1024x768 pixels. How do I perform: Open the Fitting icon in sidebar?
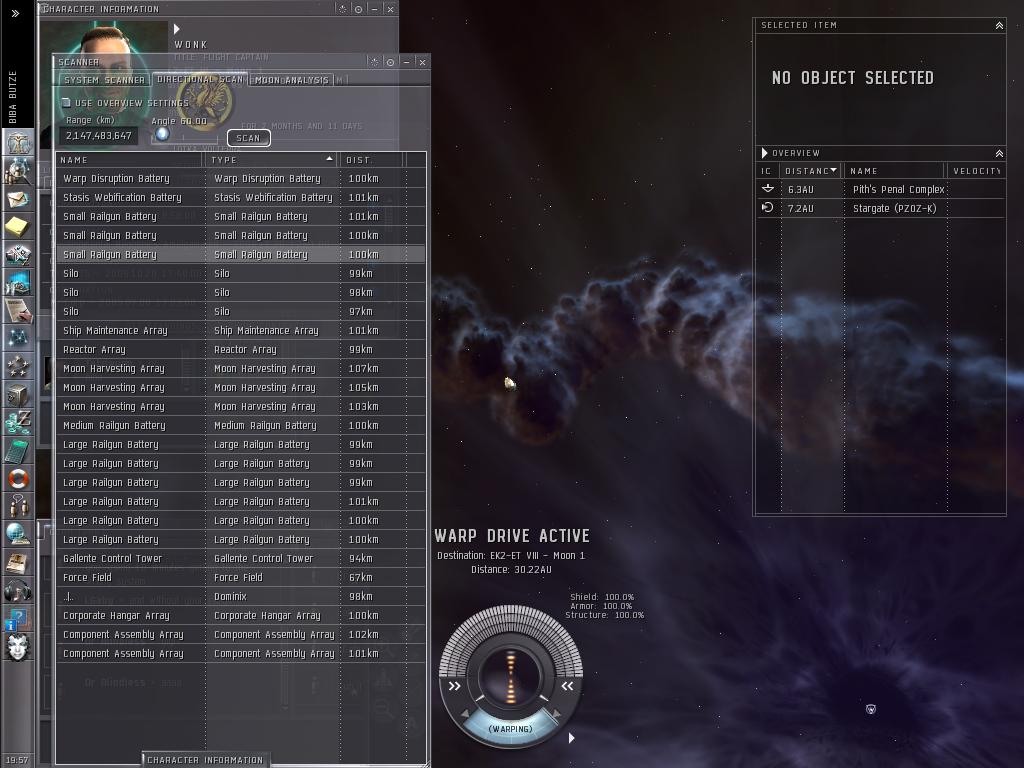[18, 255]
